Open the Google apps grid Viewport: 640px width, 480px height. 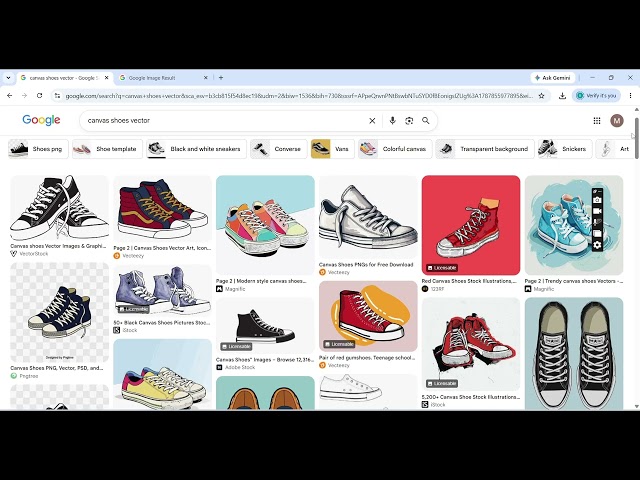pyautogui.click(x=597, y=120)
